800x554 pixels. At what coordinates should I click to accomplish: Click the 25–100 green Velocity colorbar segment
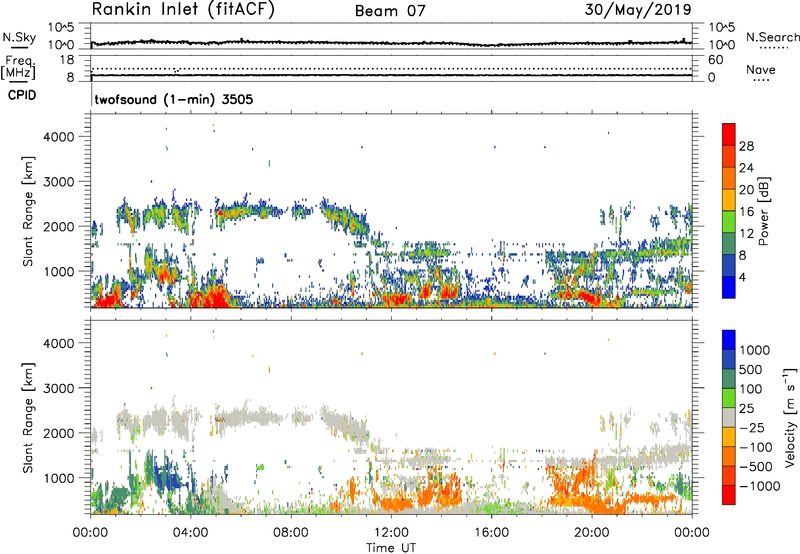click(729, 398)
